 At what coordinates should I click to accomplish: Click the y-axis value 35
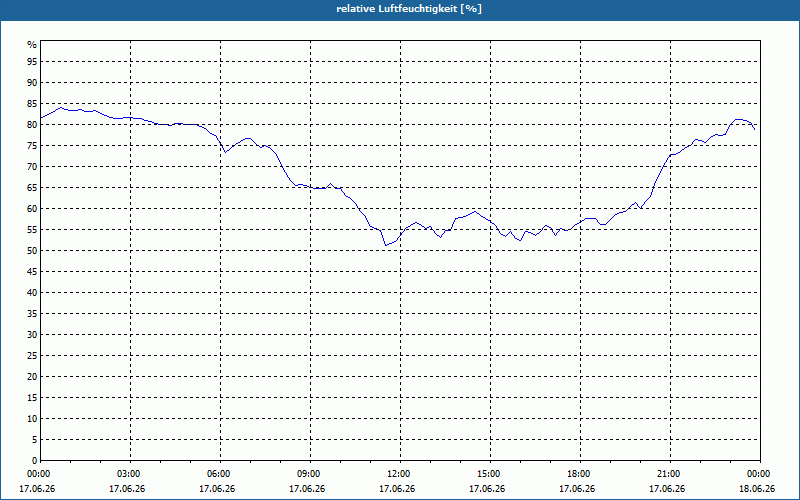coord(32,314)
